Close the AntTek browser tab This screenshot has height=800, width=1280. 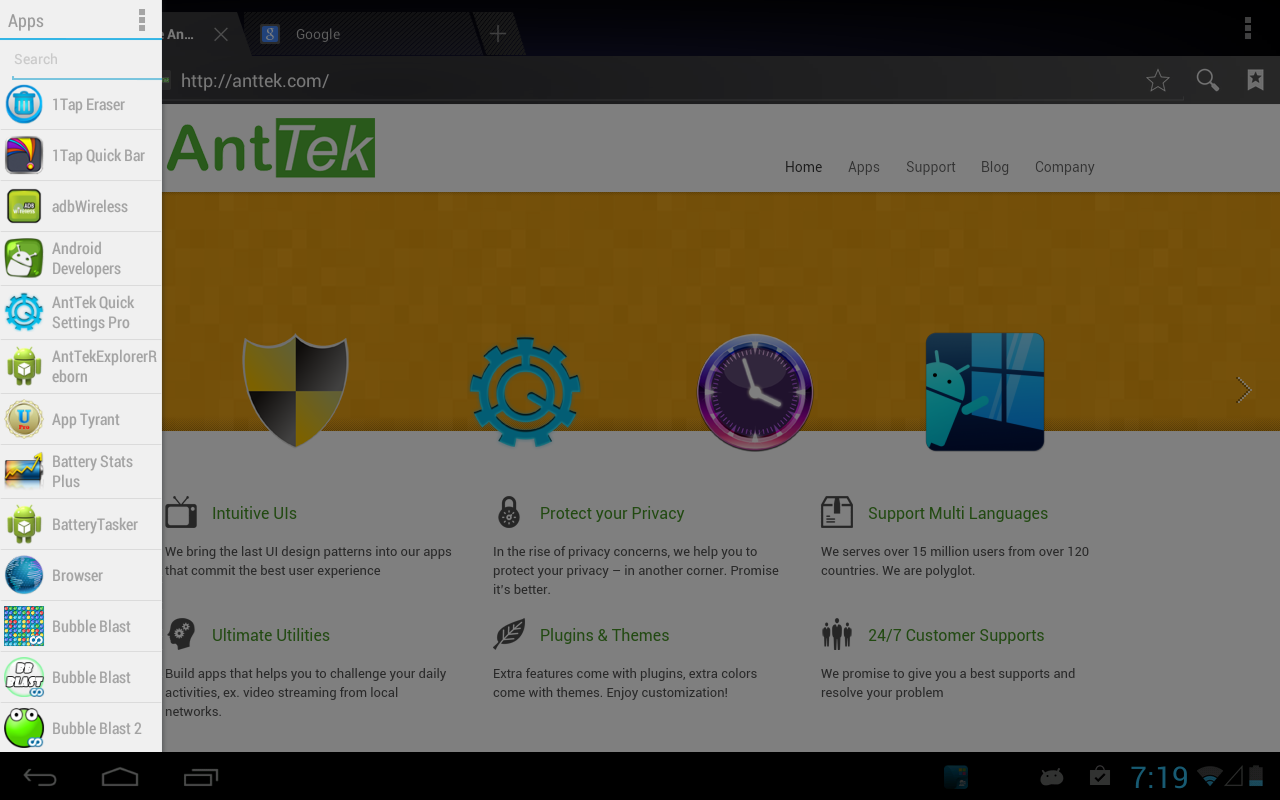click(220, 33)
